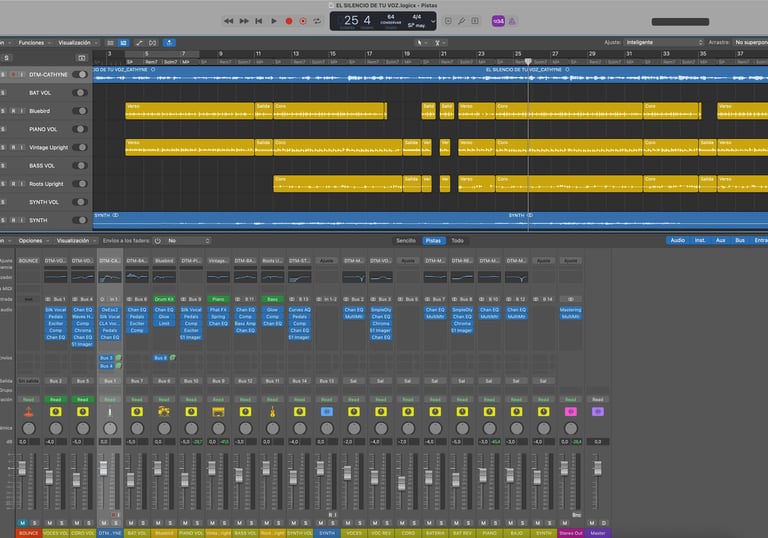
Task: Toggle the on/off switch for DTM-CATHYNE track
Action: tap(79, 74)
